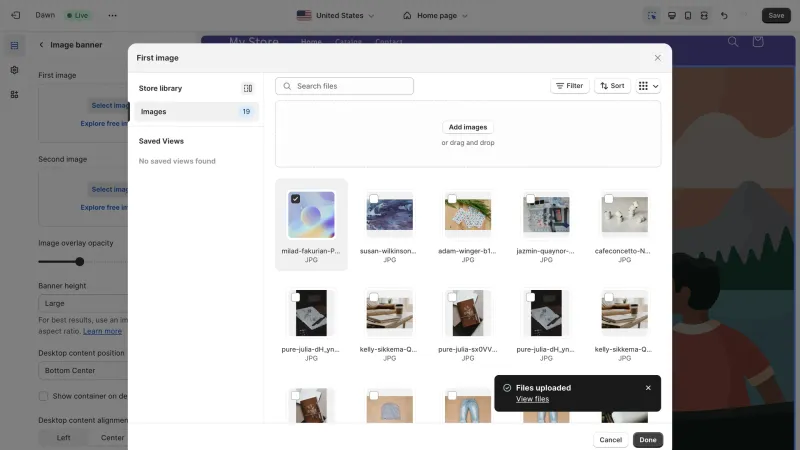Click the store preview cart icon
800x450 pixels.
[758, 41]
